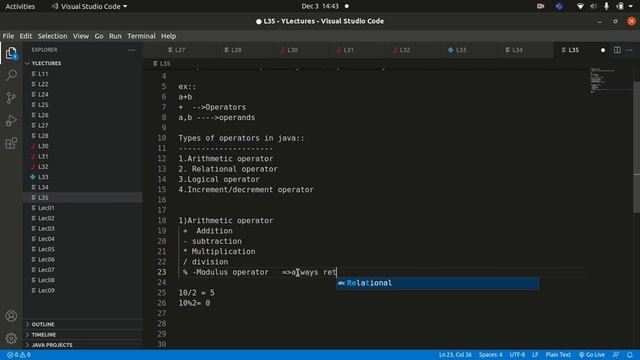Switch to the L27 editor tab

[x=177, y=50]
